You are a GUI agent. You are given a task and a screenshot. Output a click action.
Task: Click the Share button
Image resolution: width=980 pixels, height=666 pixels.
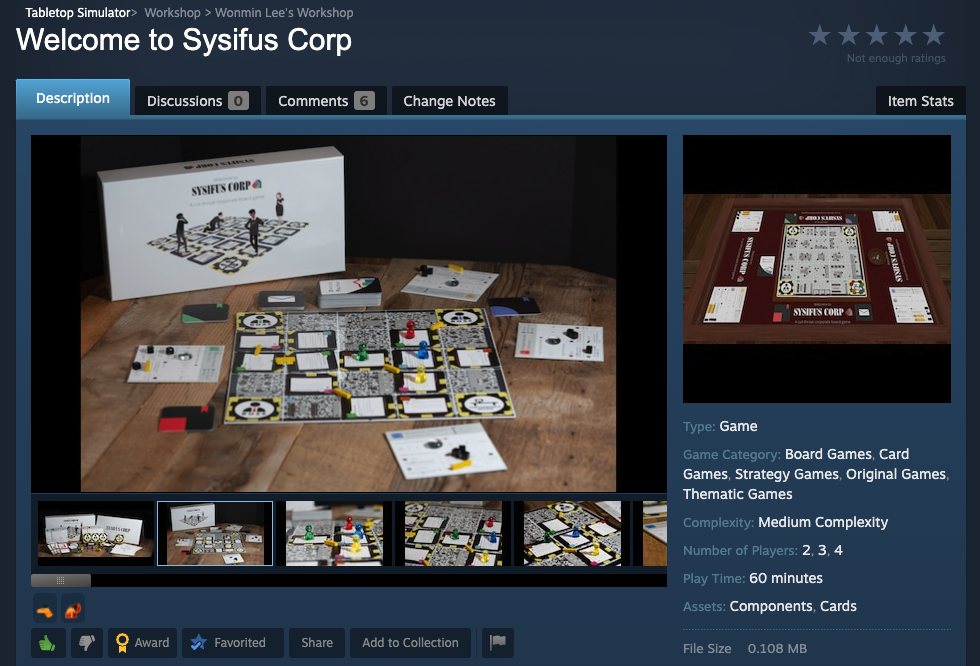(x=317, y=643)
